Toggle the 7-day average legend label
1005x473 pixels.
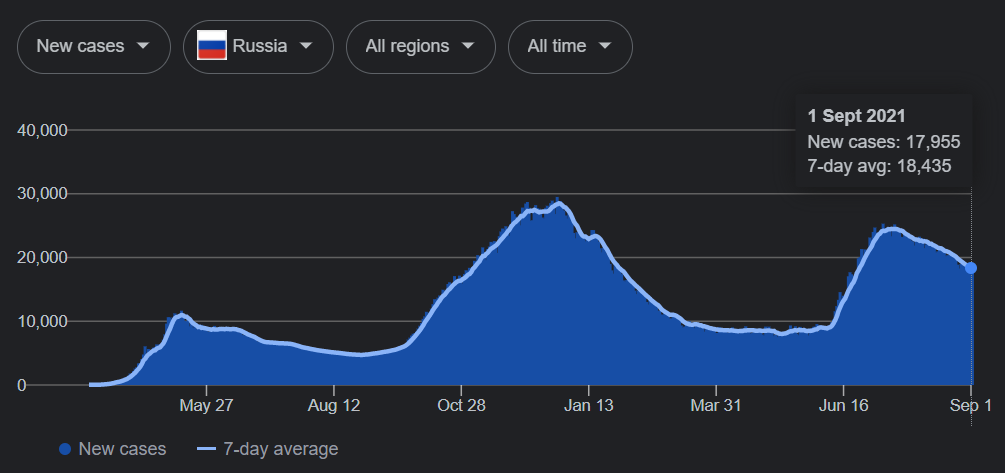pyautogui.click(x=281, y=449)
